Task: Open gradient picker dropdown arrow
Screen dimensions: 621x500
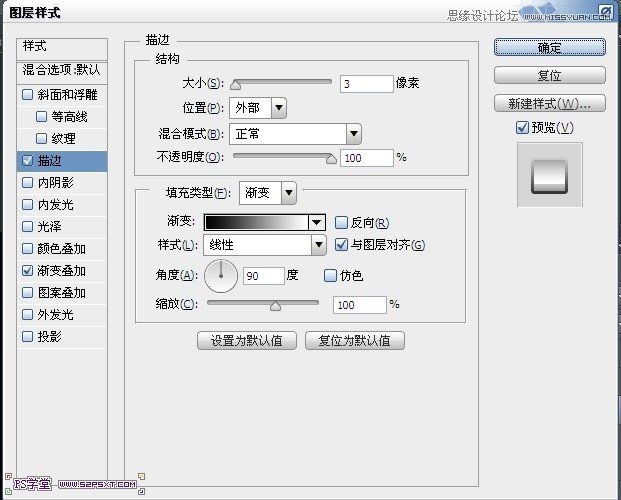Action: tap(316, 223)
